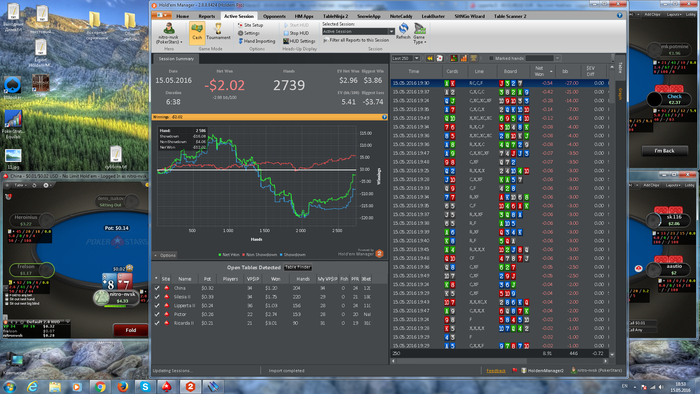Viewport: 700px width, 394px height.
Task: Open Skype from the taskbar
Action: (x=145, y=386)
